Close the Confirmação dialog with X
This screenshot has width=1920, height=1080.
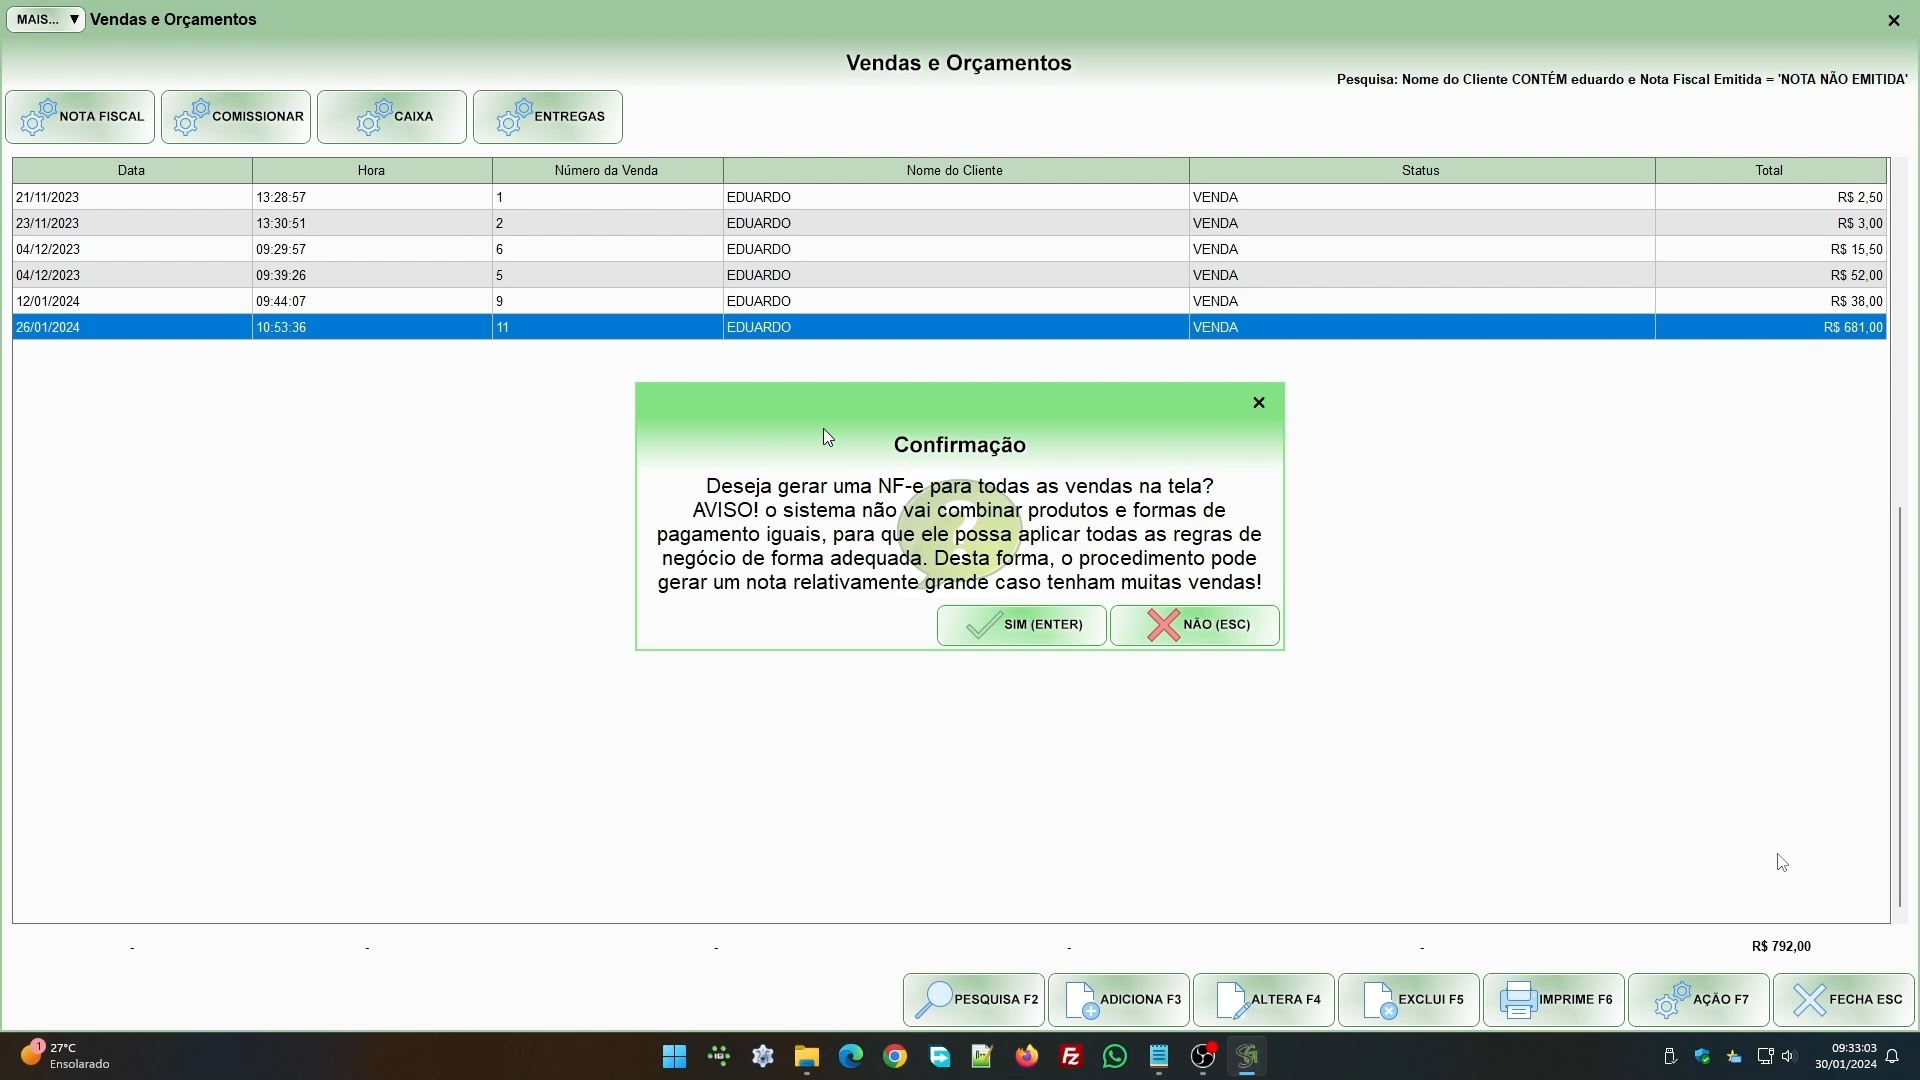[x=1259, y=402]
